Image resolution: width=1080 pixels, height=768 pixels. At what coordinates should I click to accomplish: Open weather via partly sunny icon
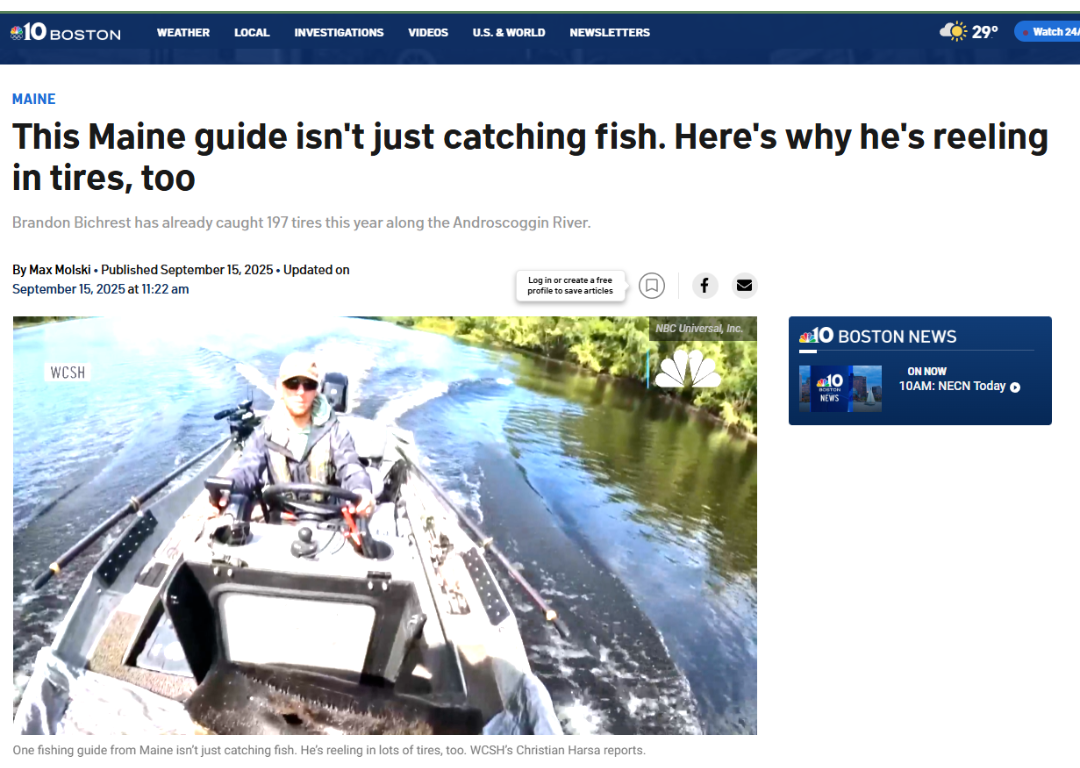955,32
